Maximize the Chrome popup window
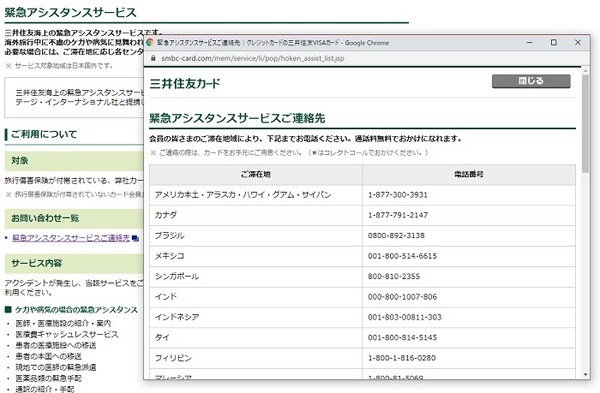Viewport: 600px width, 393px height. [x=553, y=42]
